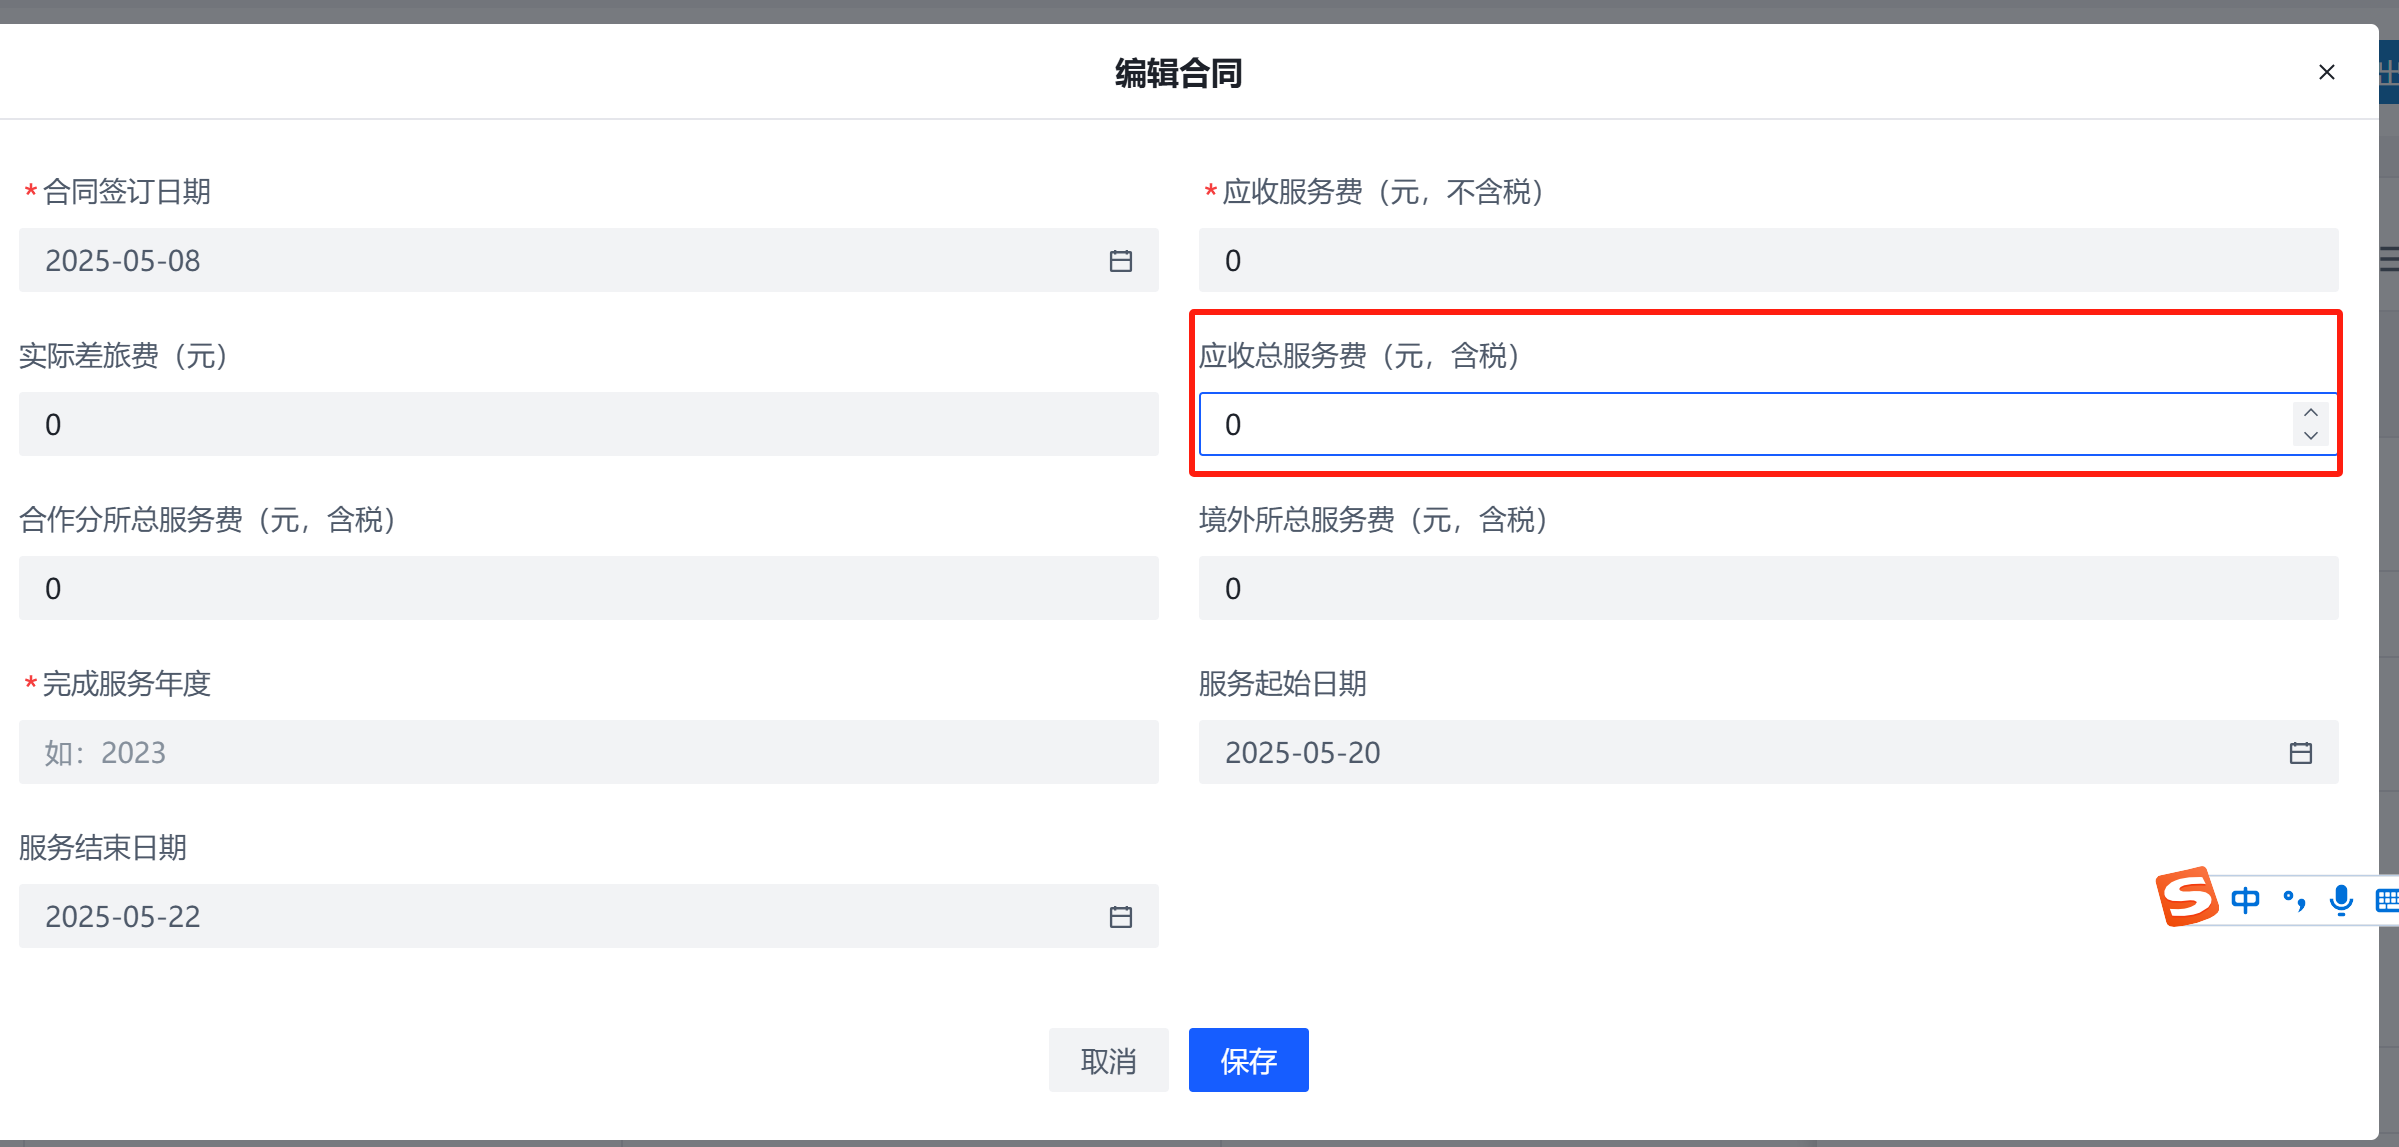2399x1147 pixels.
Task: Click the 实际差旅费 input field
Action: 588,424
